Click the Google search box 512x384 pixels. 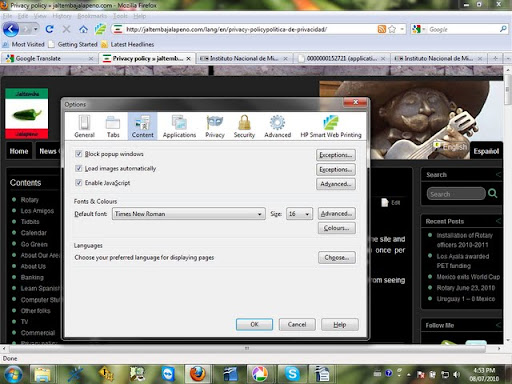463,29
